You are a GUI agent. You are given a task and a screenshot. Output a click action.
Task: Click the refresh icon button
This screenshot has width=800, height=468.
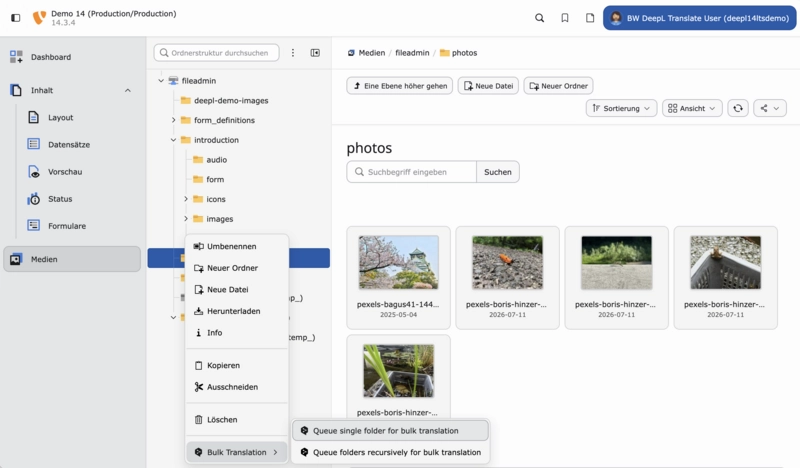pos(738,108)
